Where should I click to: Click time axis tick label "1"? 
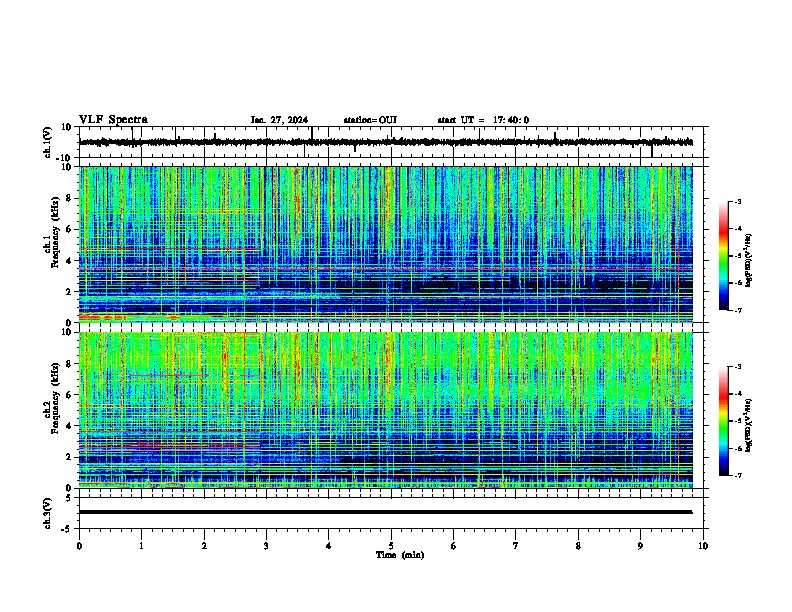tap(141, 546)
